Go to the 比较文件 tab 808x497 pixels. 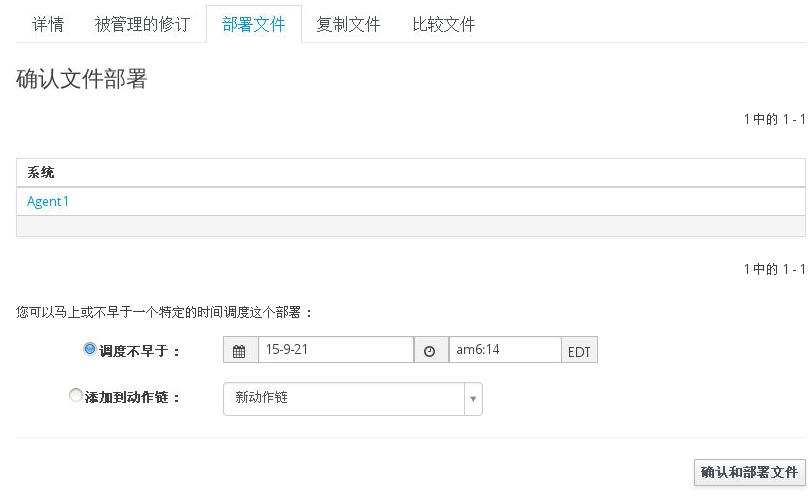pyautogui.click(x=444, y=24)
